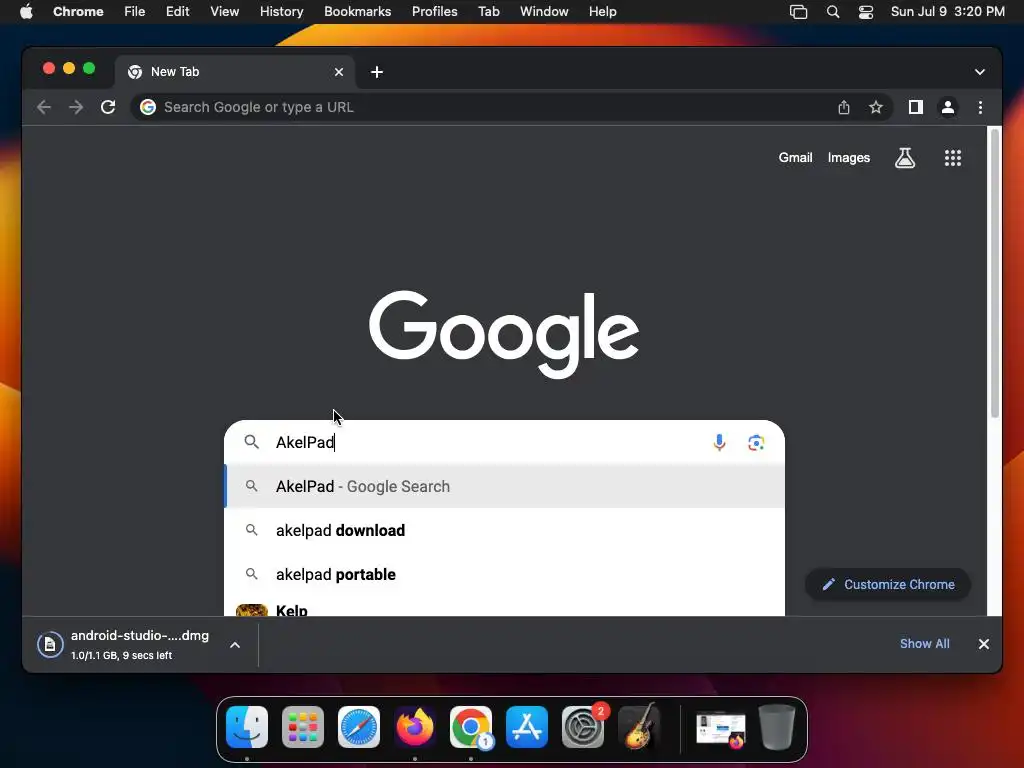Click the screen mirroring menu bar icon
1024x768 pixels.
point(798,12)
